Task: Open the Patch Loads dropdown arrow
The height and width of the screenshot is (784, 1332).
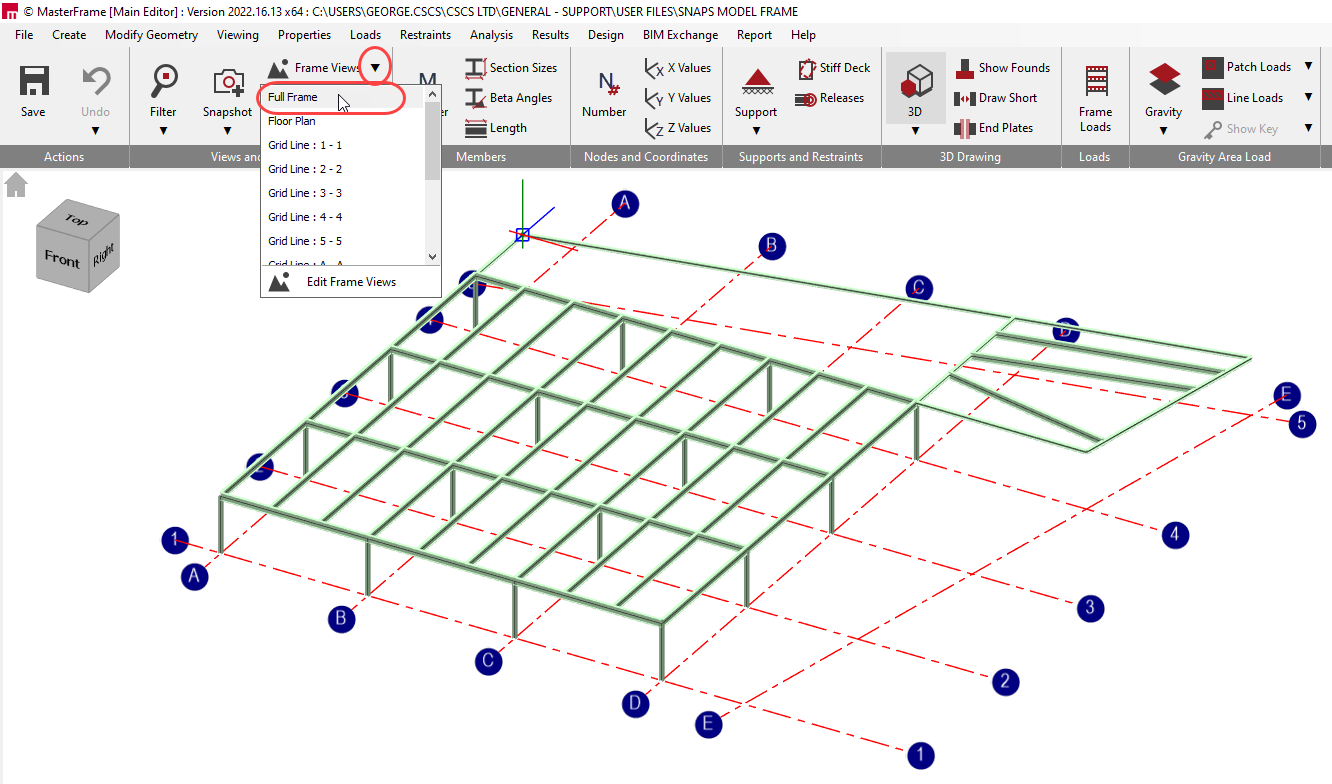Action: [1308, 67]
